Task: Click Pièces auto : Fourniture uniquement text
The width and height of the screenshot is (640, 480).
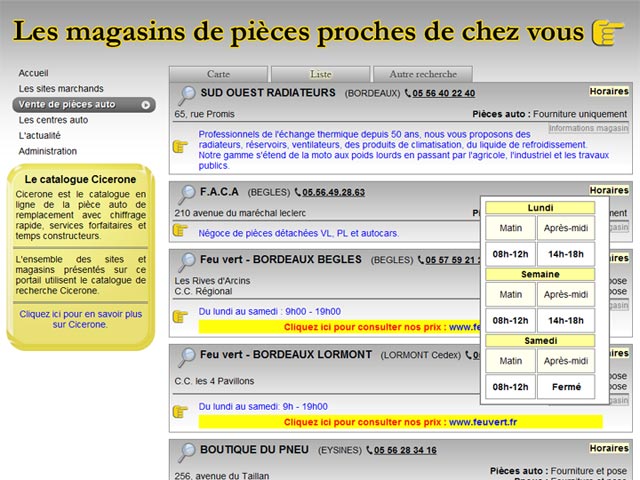Action: coord(550,114)
